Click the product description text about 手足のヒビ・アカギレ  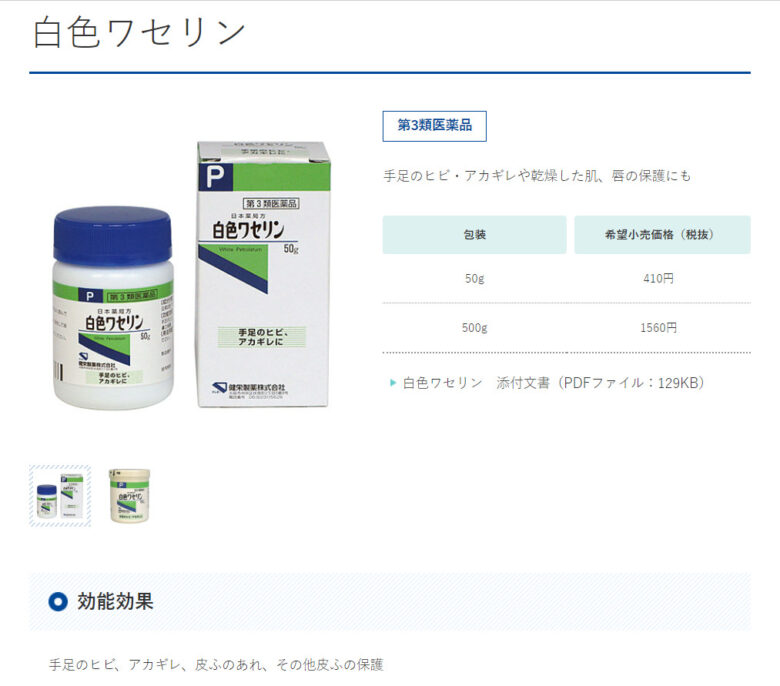(537, 176)
